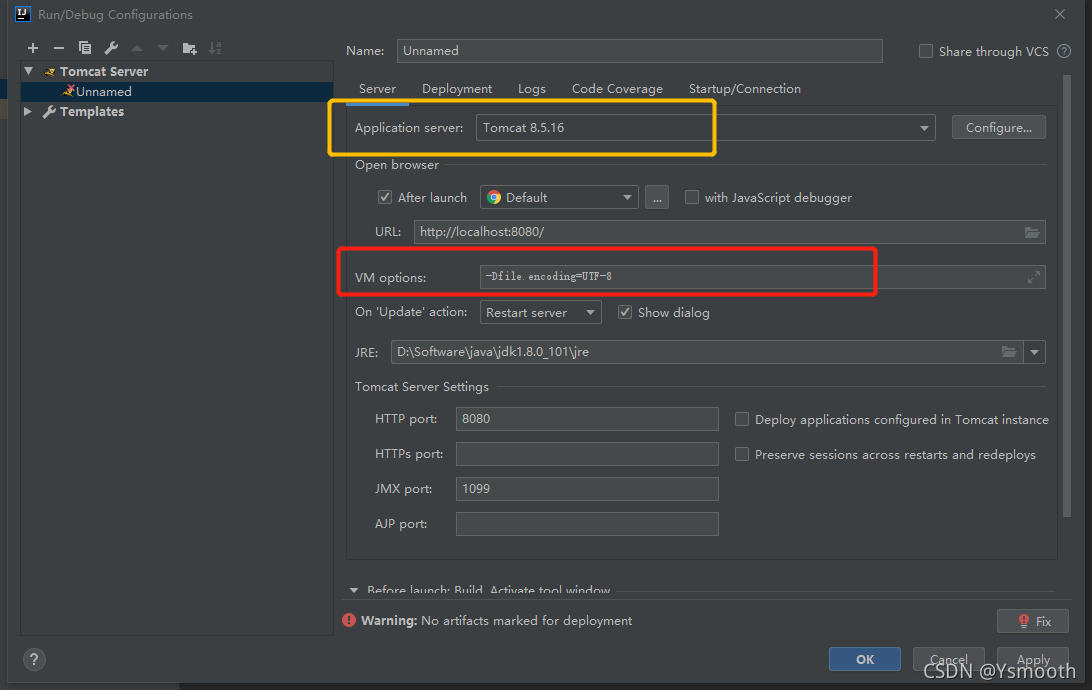
Task: Click the HTTP port field
Action: [587, 419]
